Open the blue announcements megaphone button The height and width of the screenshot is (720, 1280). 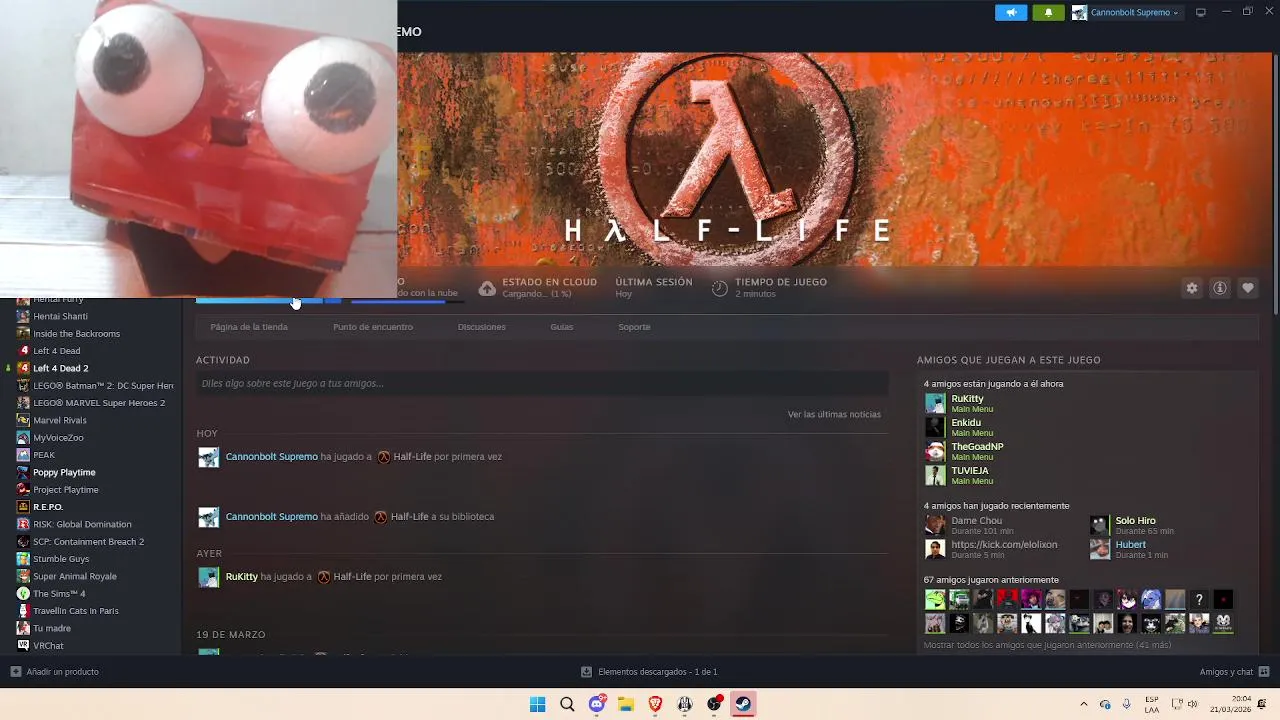coord(1011,12)
